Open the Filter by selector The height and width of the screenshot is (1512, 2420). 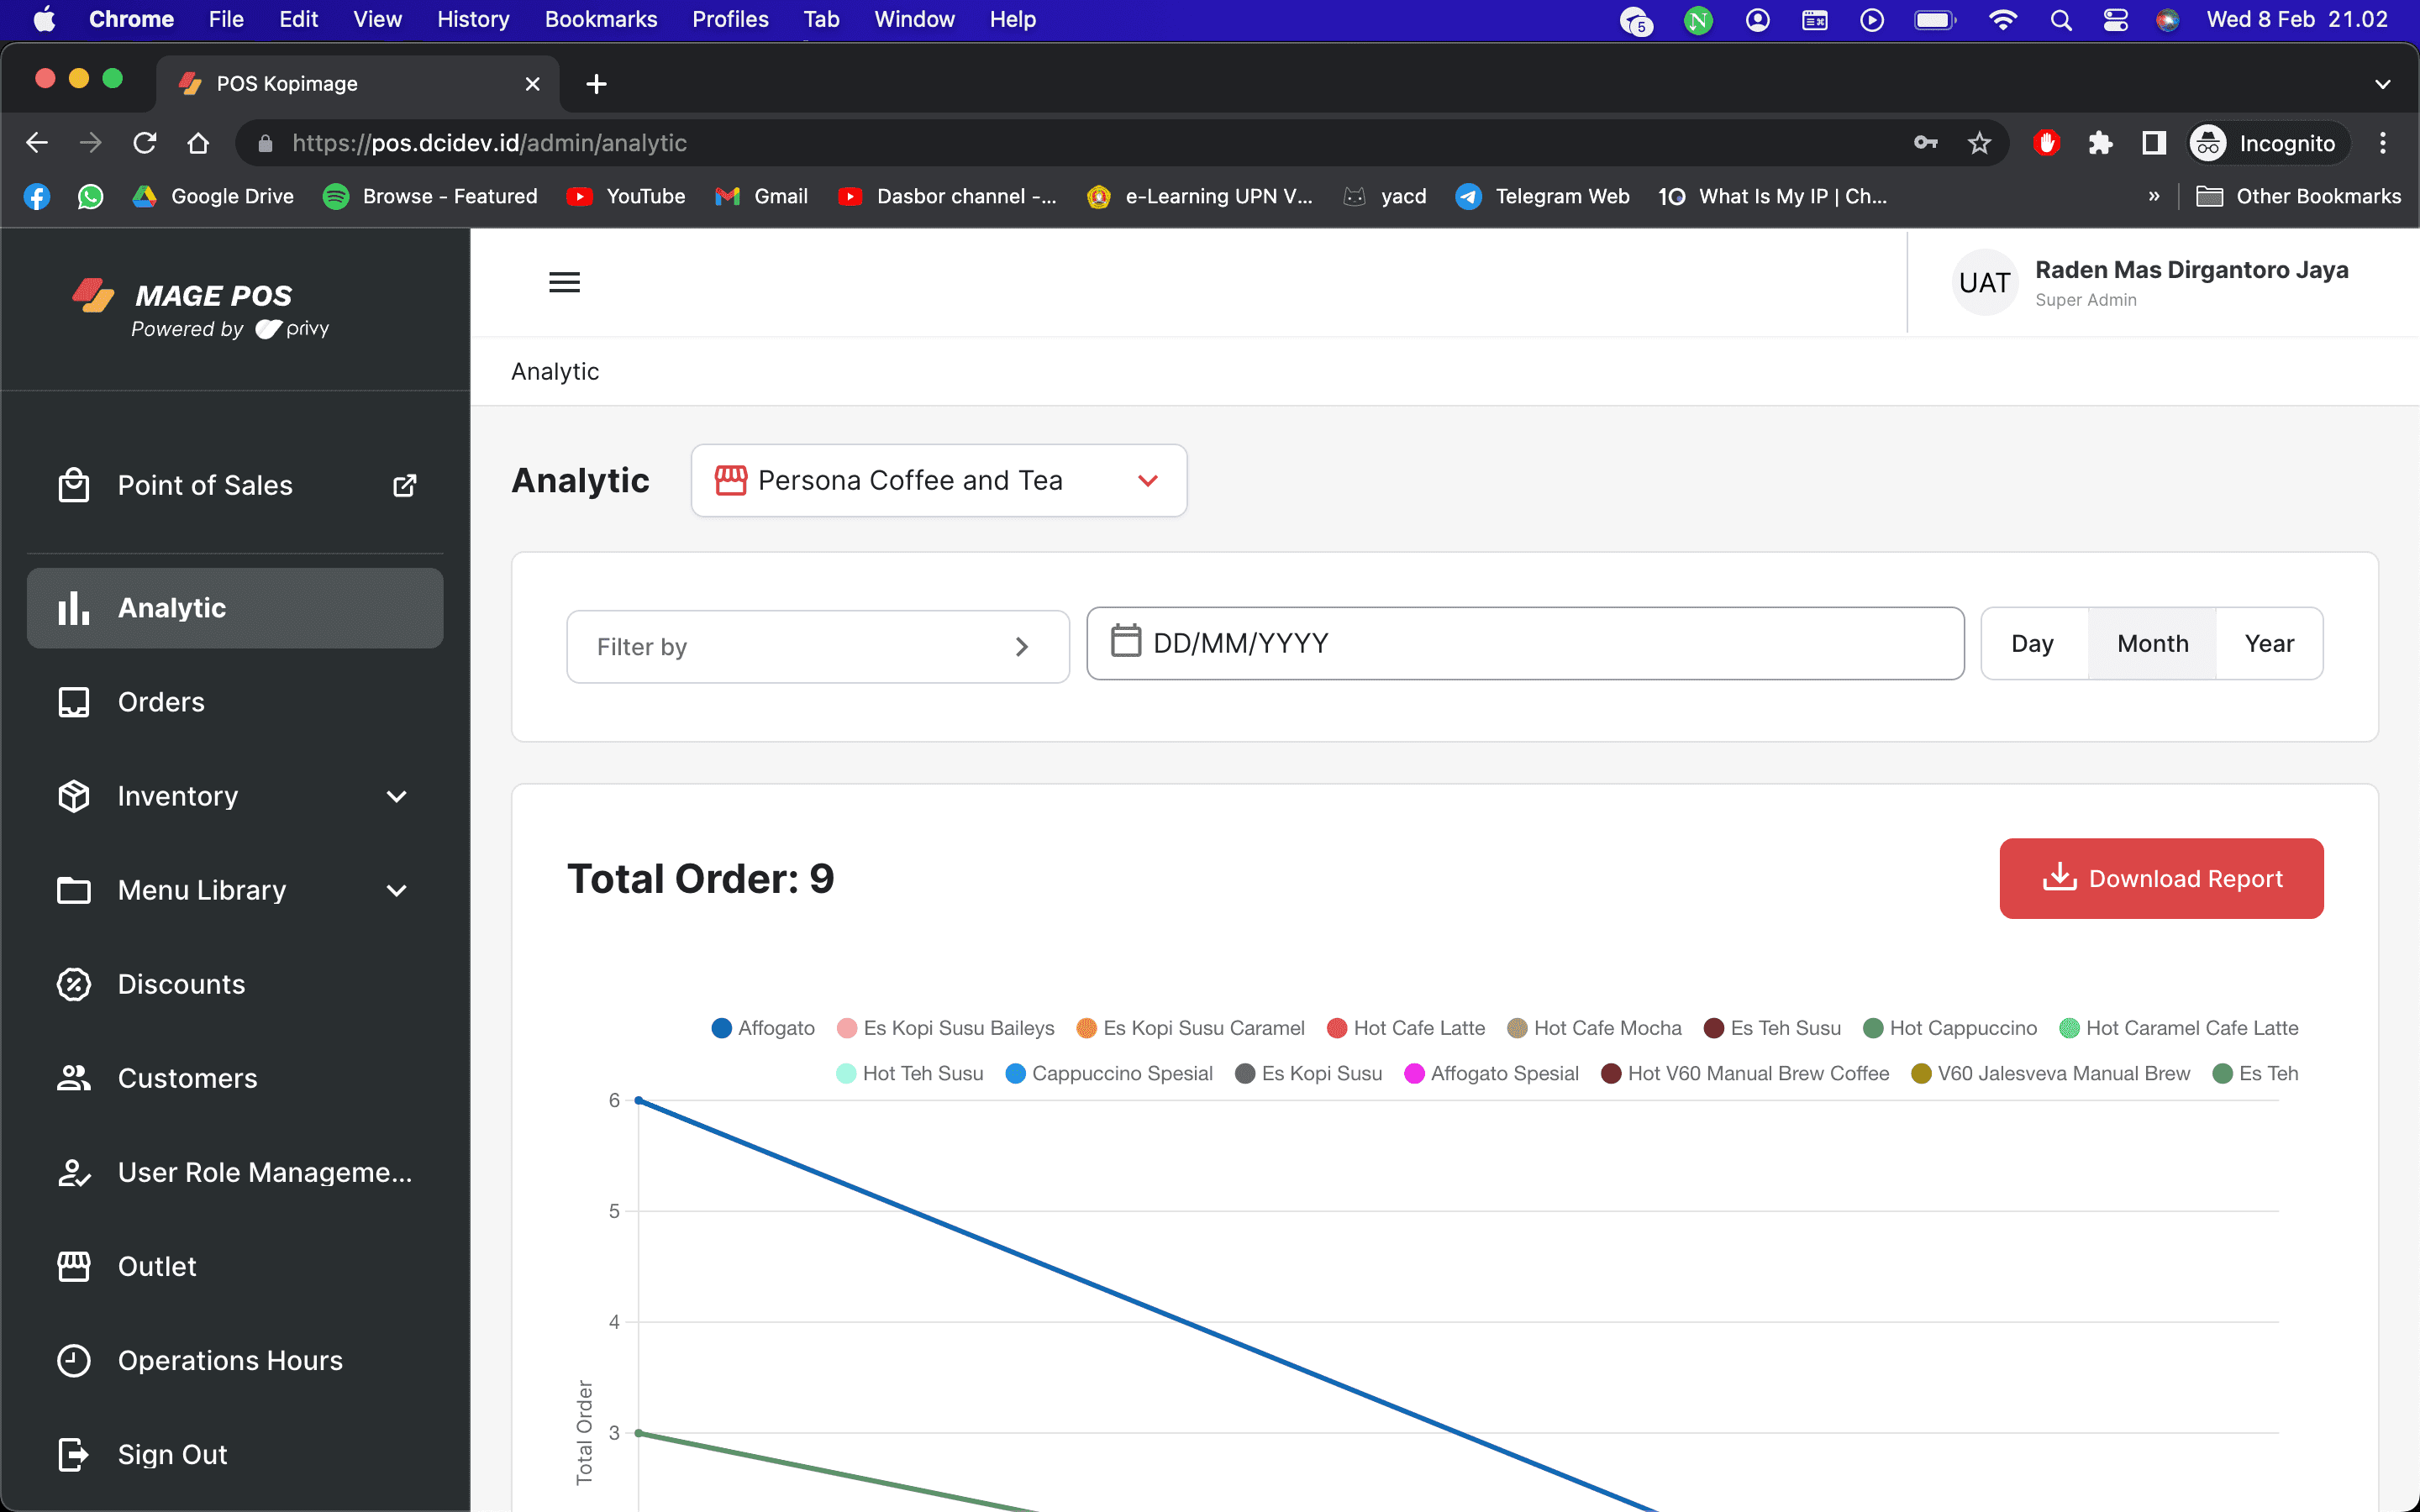click(817, 647)
